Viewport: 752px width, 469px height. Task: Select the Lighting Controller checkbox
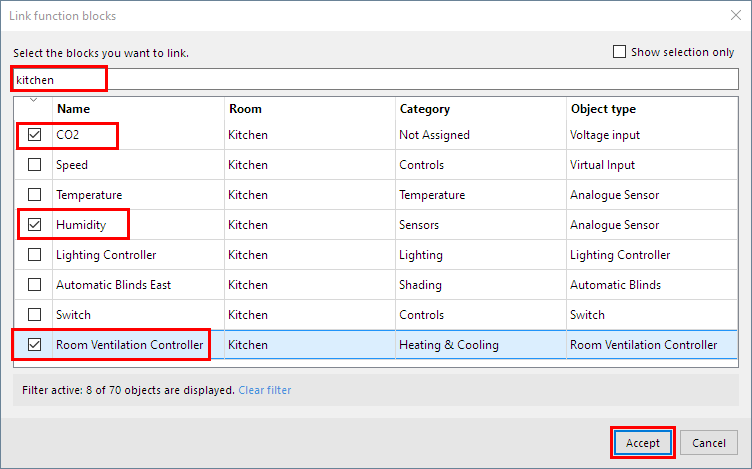click(x=35, y=255)
